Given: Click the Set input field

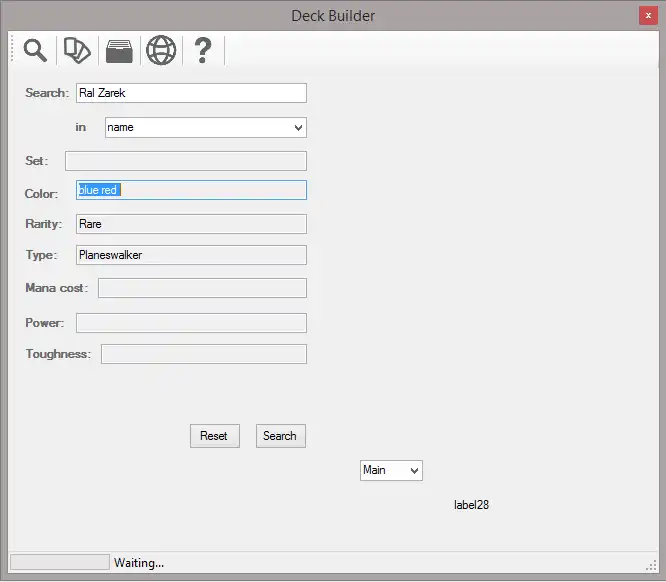Looking at the screenshot, I should [186, 161].
